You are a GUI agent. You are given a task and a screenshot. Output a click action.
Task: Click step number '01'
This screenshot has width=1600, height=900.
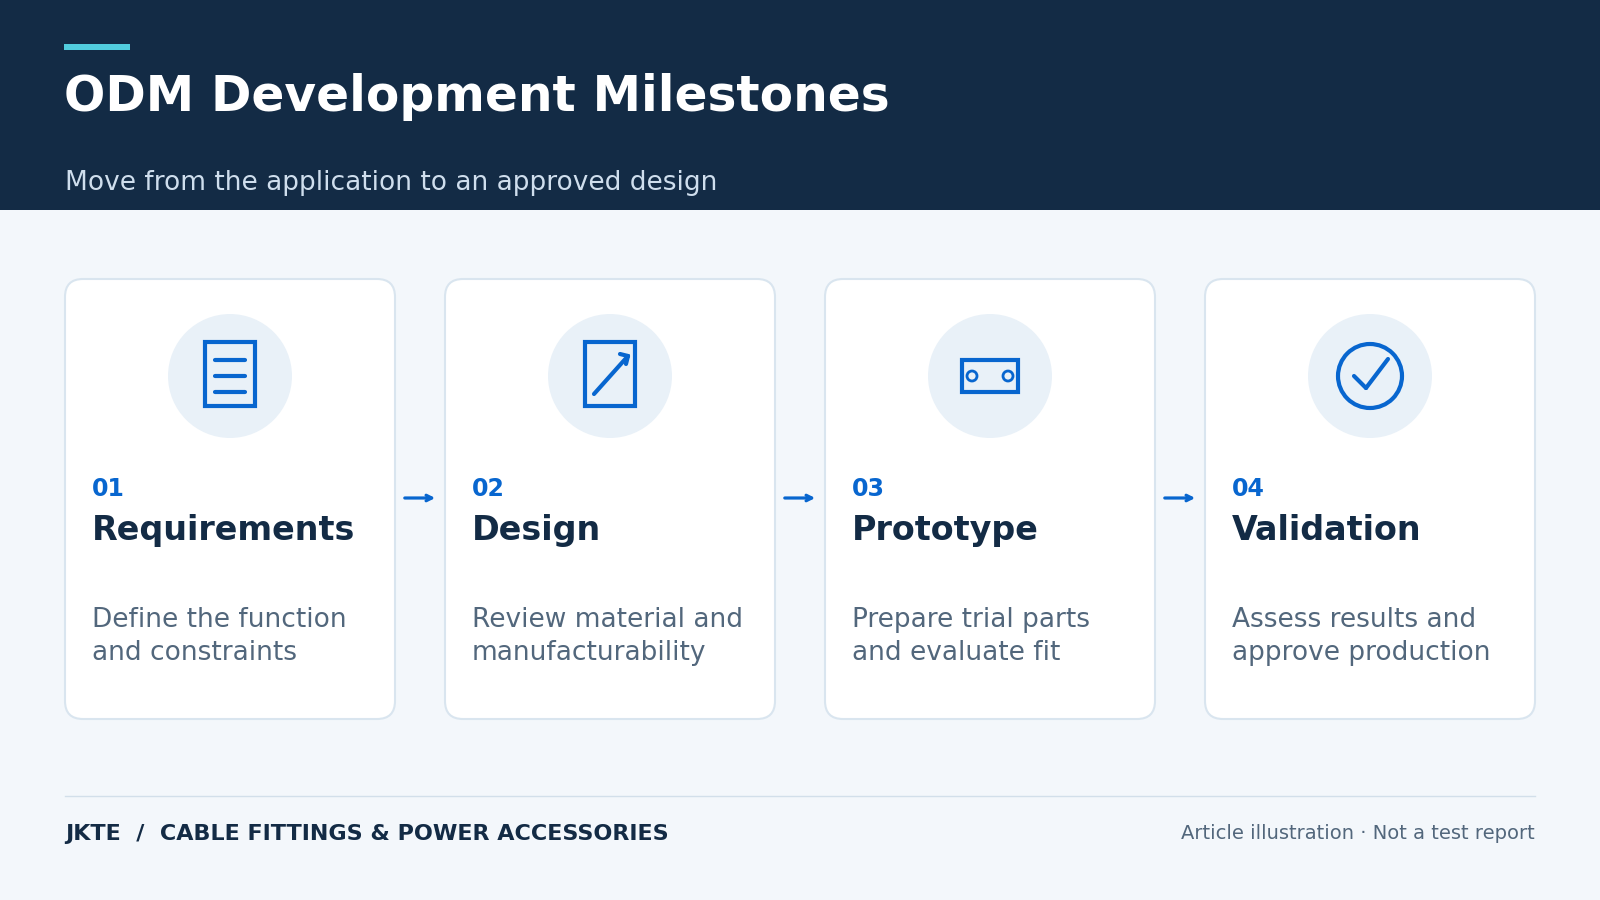coord(108,489)
